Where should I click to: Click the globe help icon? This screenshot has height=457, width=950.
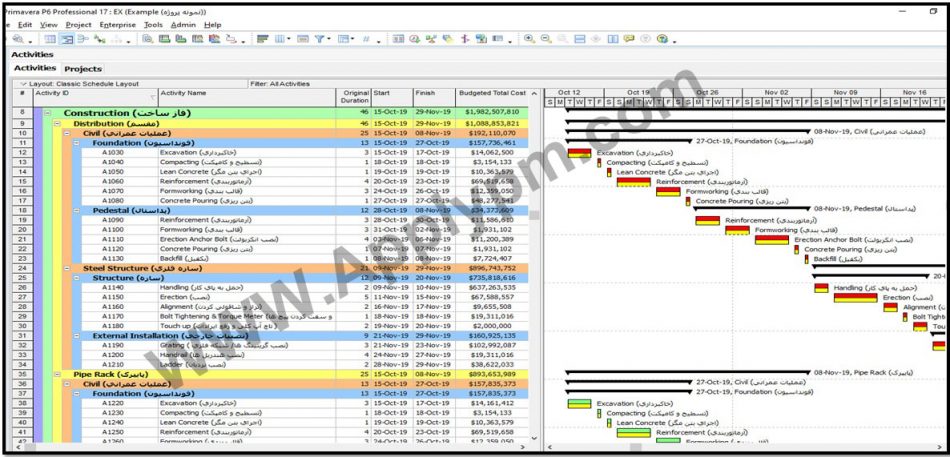662,39
